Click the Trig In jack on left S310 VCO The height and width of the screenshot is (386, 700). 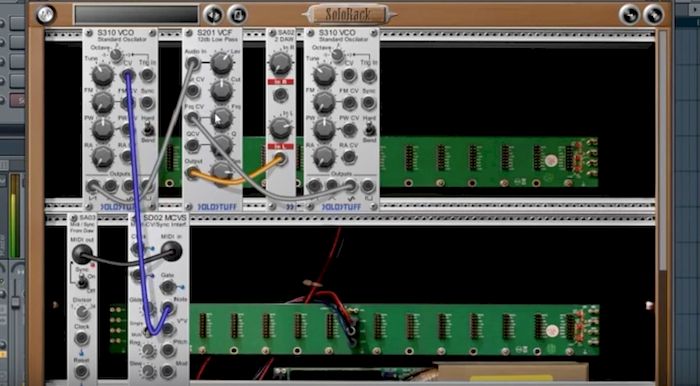(x=147, y=75)
